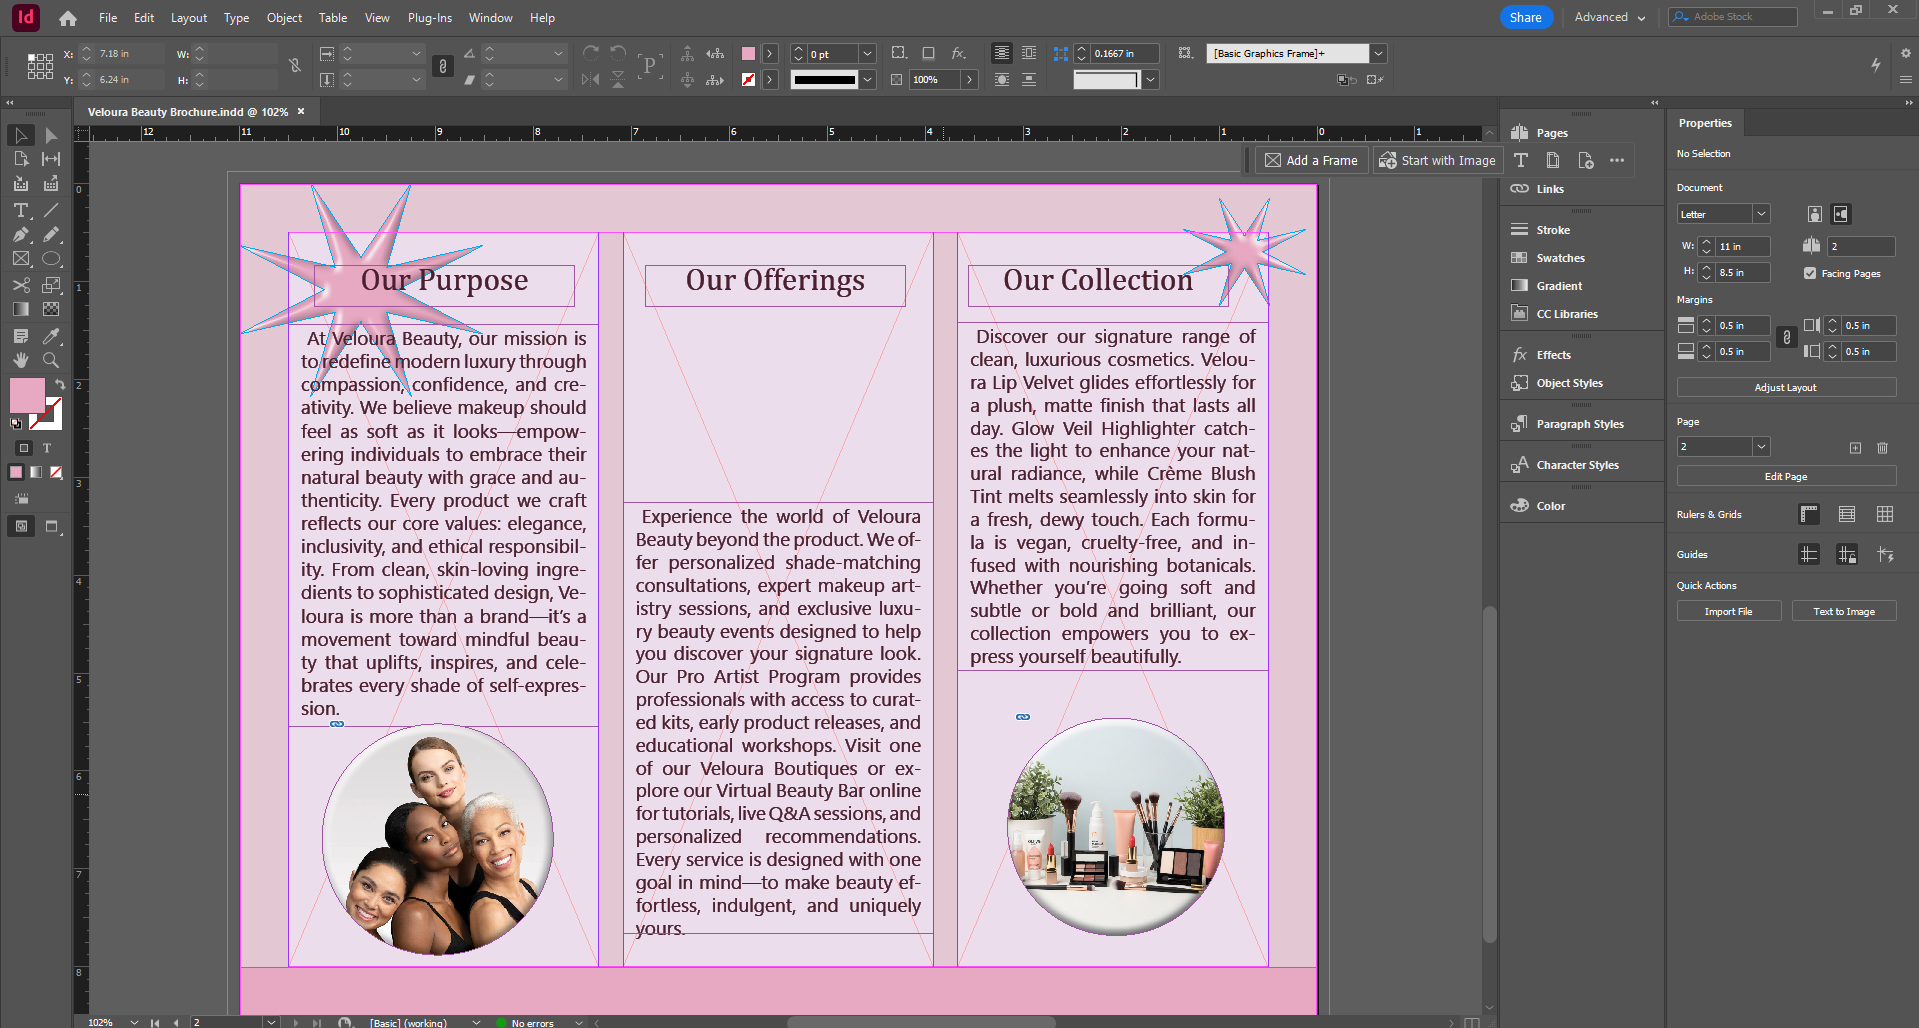
Task: Pick the Eyedropper tool
Action: tap(51, 336)
